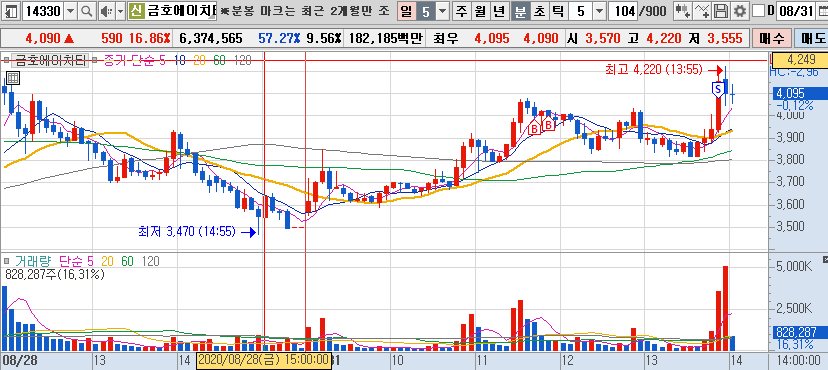Toggle the left sidebar panel icon
Viewport: 828px width, 370px height.
(x=12, y=11)
